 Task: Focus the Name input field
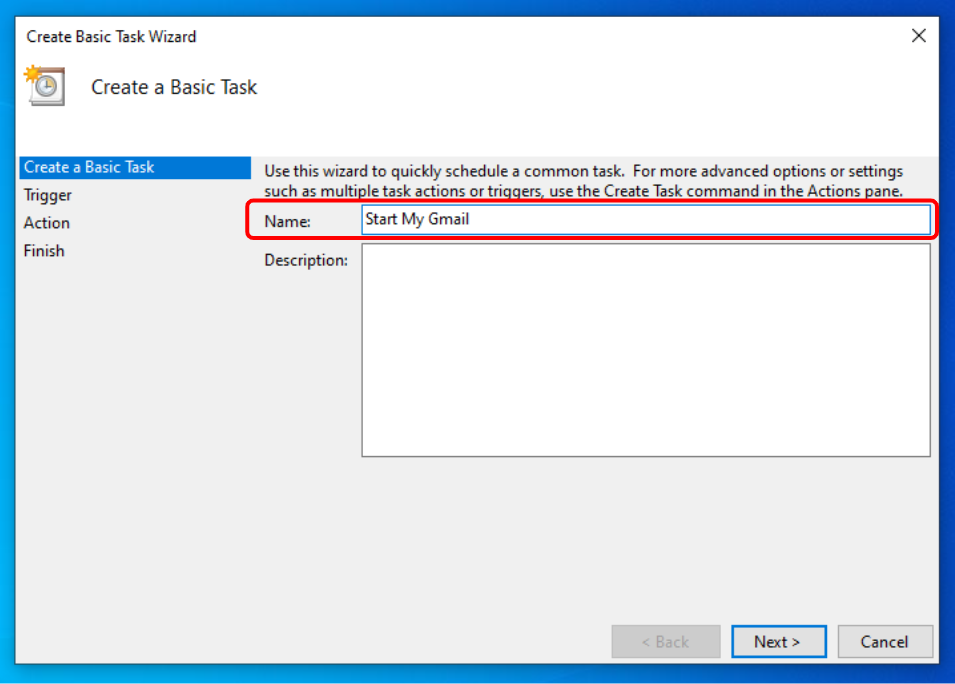click(x=646, y=219)
